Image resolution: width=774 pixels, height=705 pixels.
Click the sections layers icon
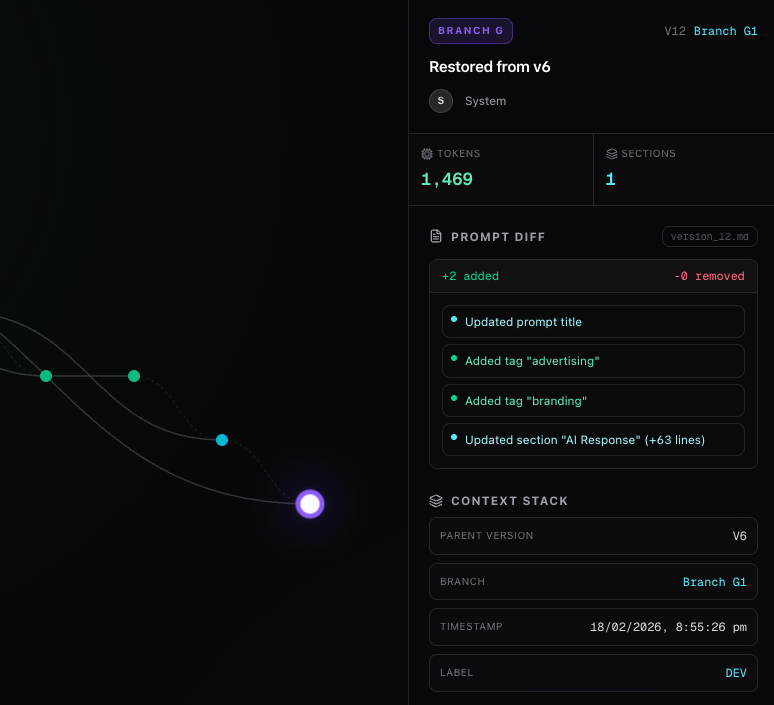click(x=612, y=154)
